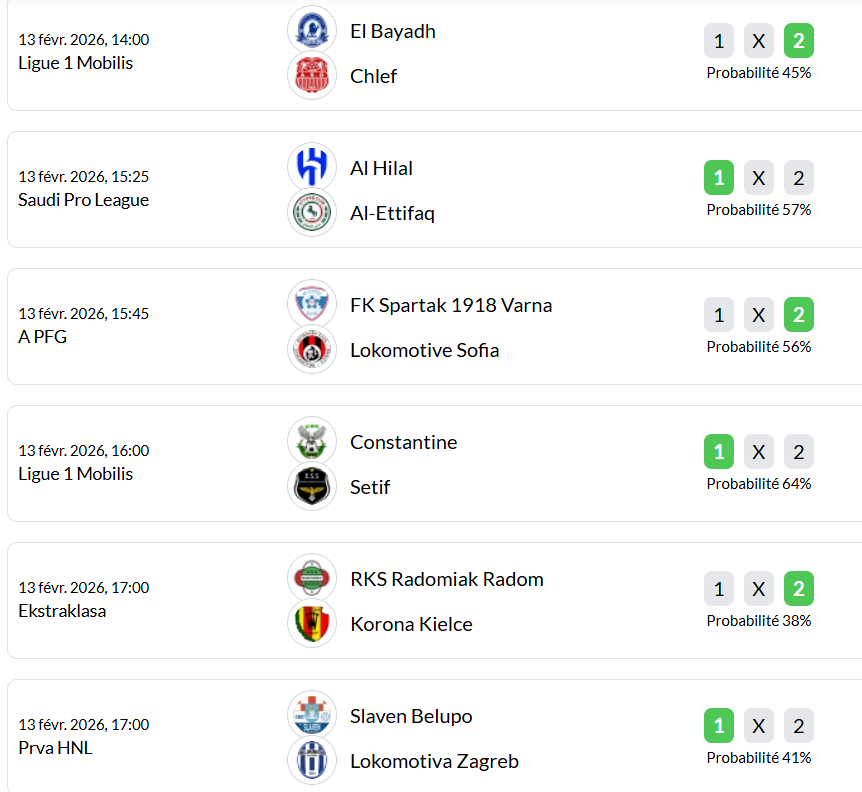Select highlighted 2 for Spartak Varna match
The height and width of the screenshot is (792, 862).
pyautogui.click(x=798, y=315)
